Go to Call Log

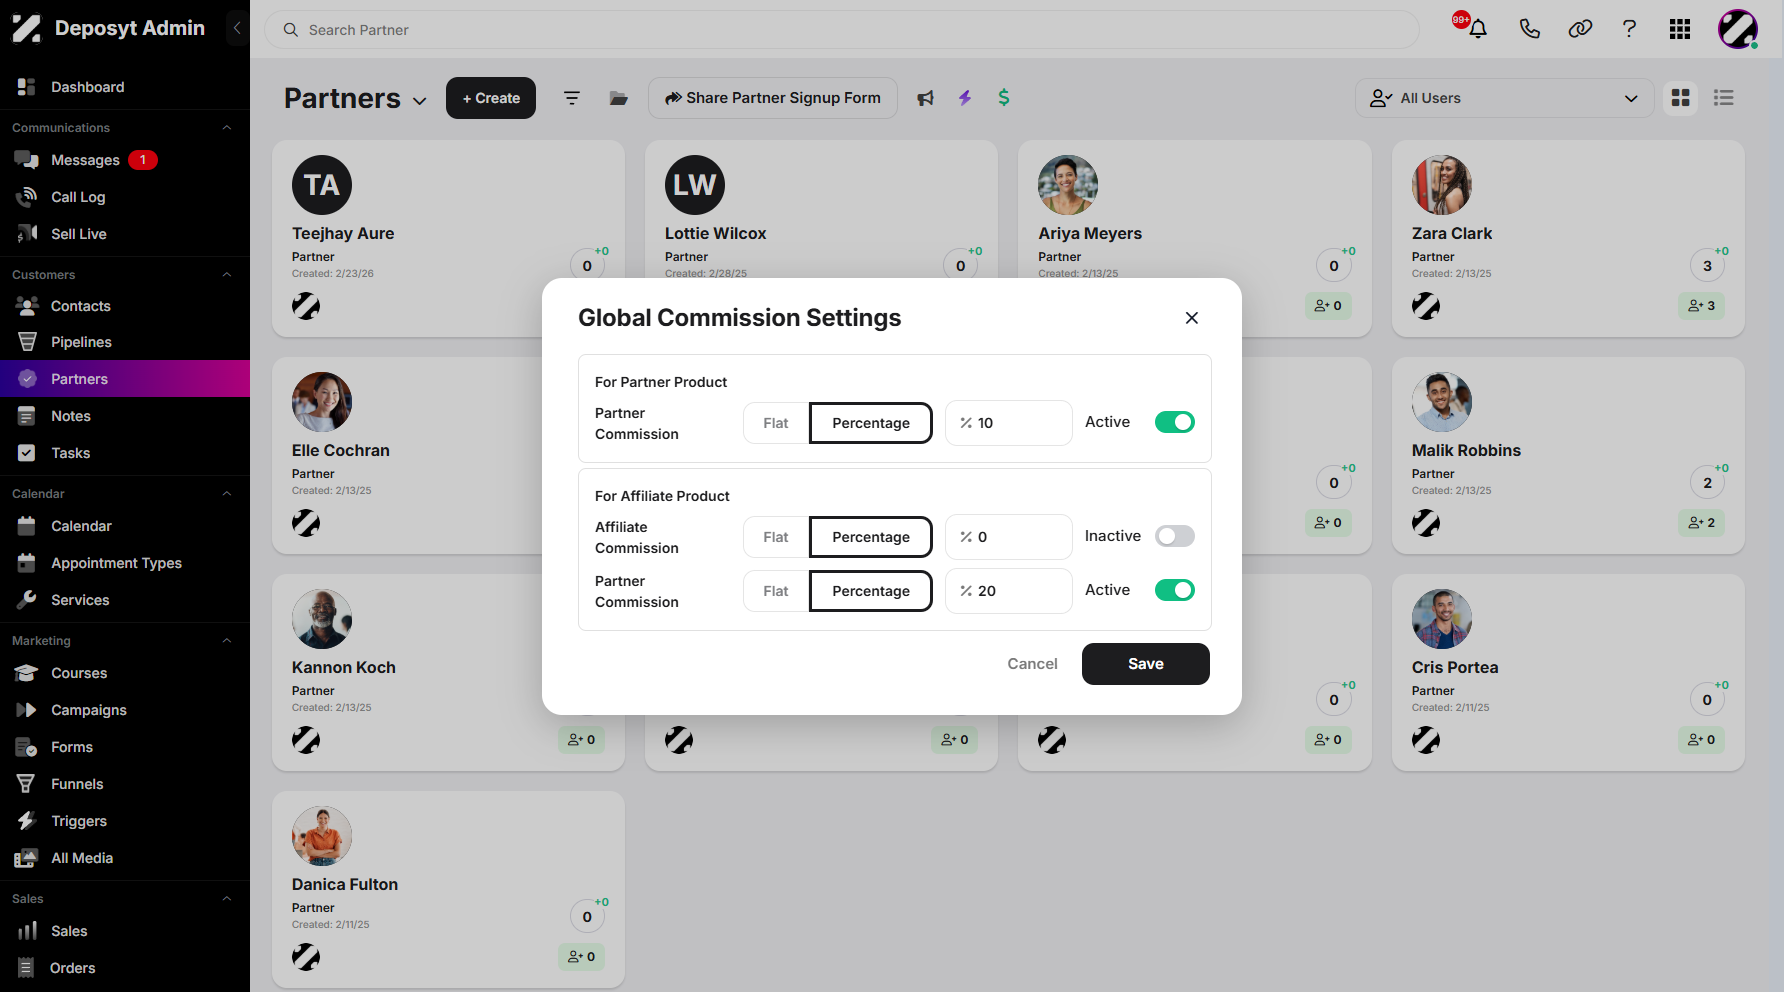tap(125, 197)
